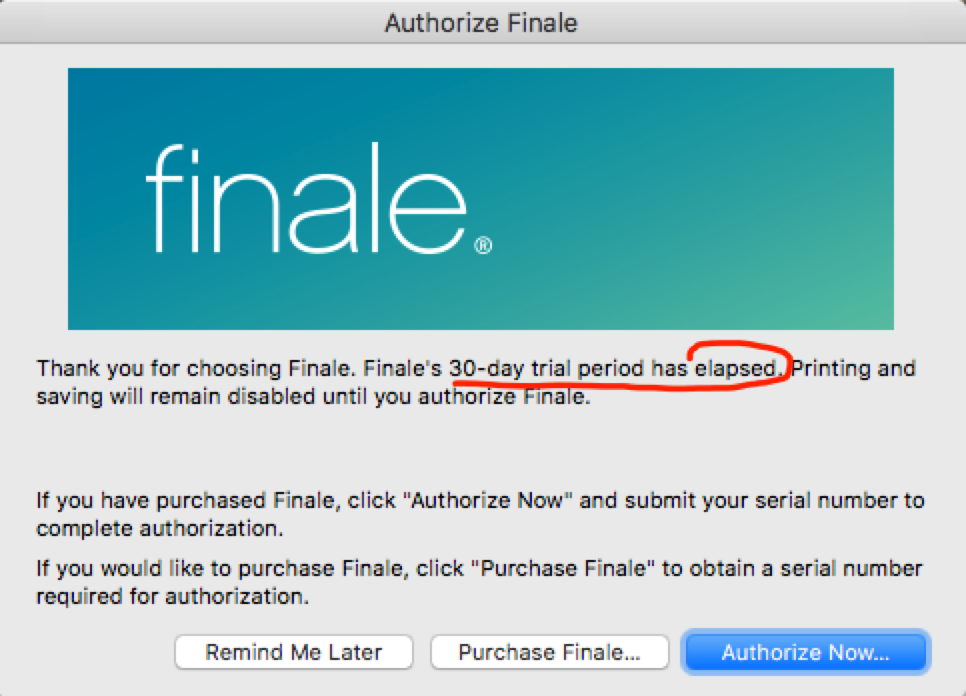Click the Authorize Now... button
966x696 pixels.
805,652
